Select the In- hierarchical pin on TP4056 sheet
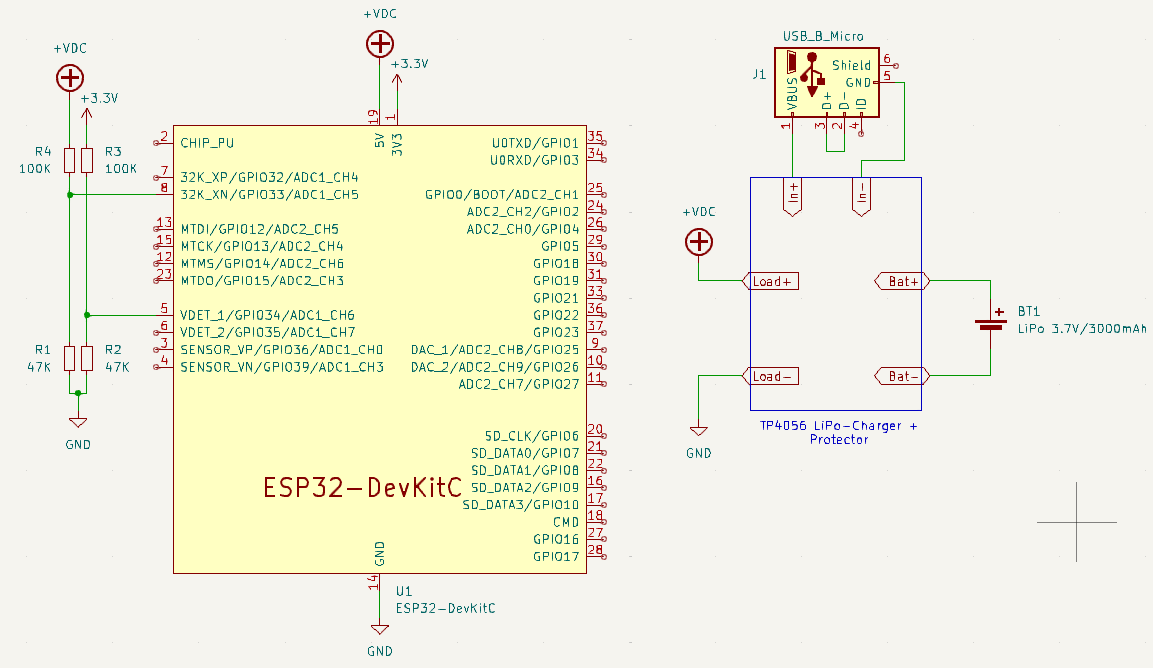This screenshot has width=1153, height=668. point(861,197)
